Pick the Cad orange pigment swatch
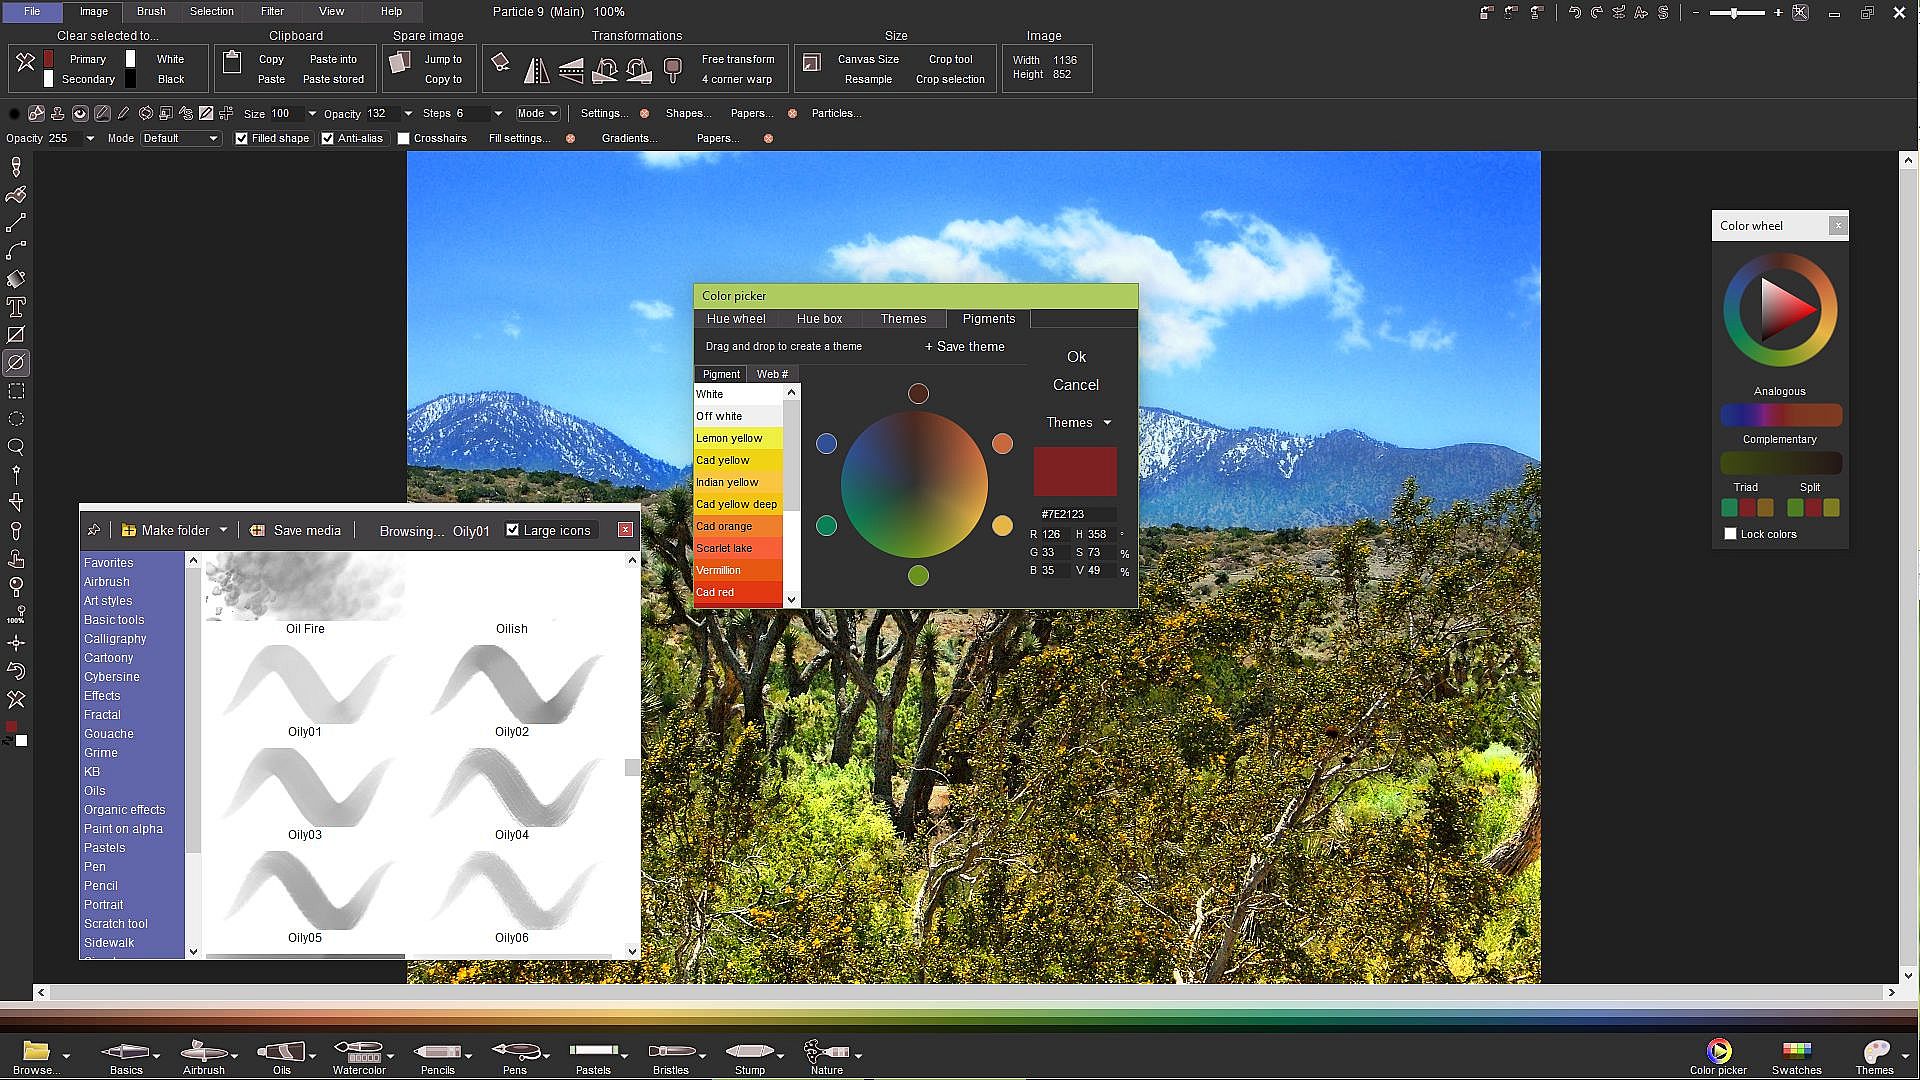The width and height of the screenshot is (1920, 1080). coord(738,526)
